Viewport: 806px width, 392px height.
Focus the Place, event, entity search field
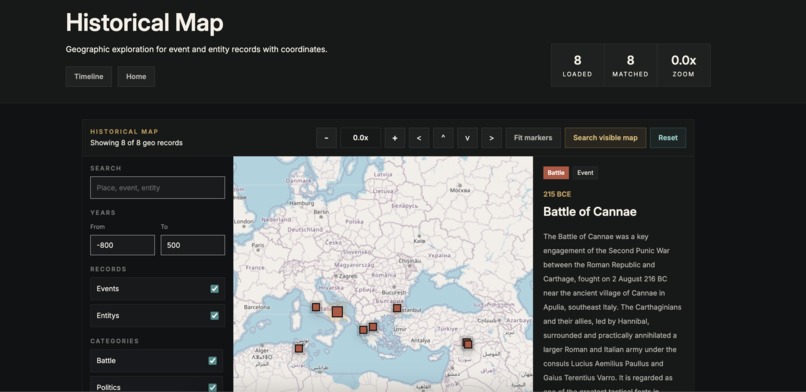[x=157, y=188]
